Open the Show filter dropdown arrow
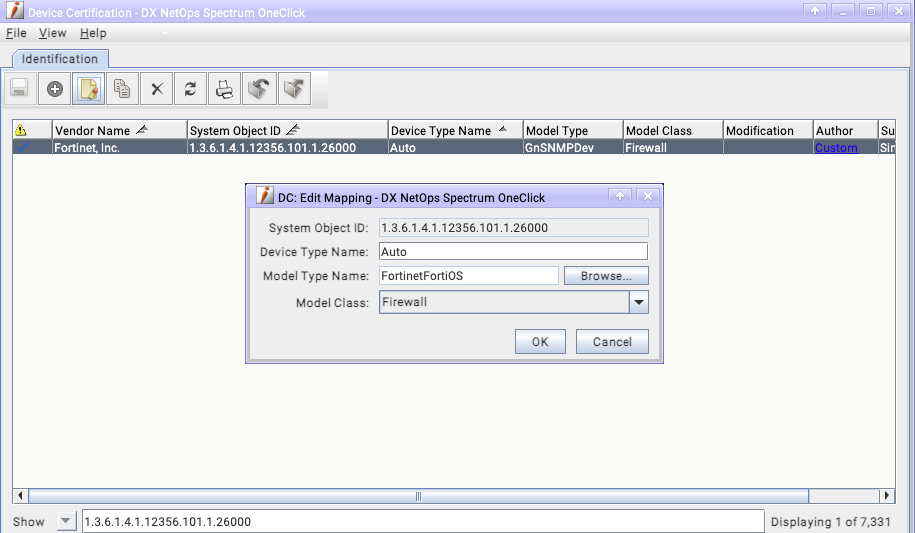The width and height of the screenshot is (915, 533). click(x=66, y=521)
